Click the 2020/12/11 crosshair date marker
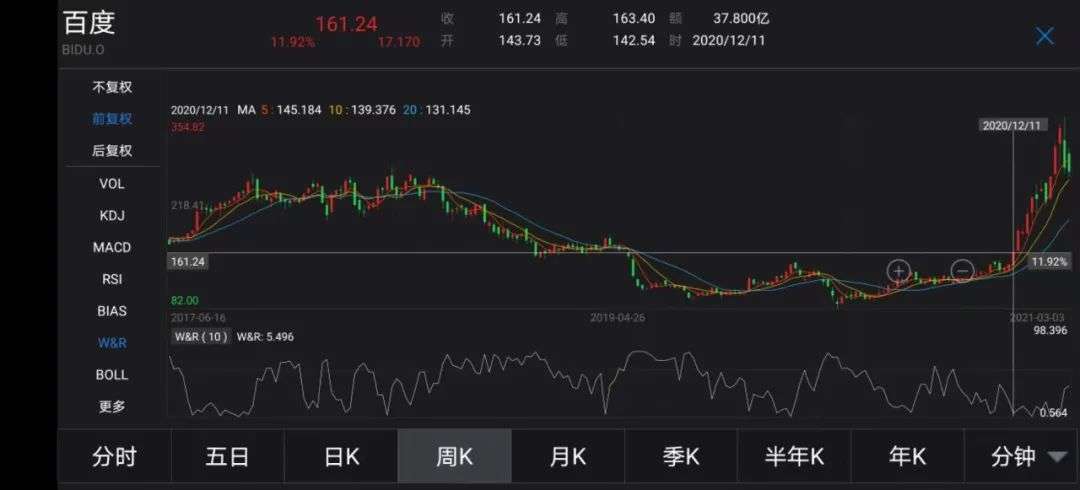 click(x=1012, y=126)
